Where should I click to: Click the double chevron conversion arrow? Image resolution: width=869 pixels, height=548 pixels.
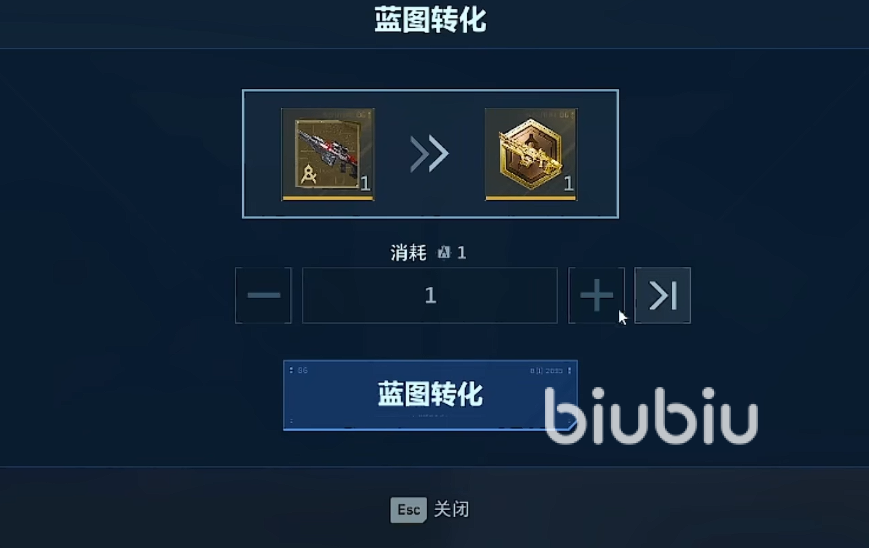(429, 153)
